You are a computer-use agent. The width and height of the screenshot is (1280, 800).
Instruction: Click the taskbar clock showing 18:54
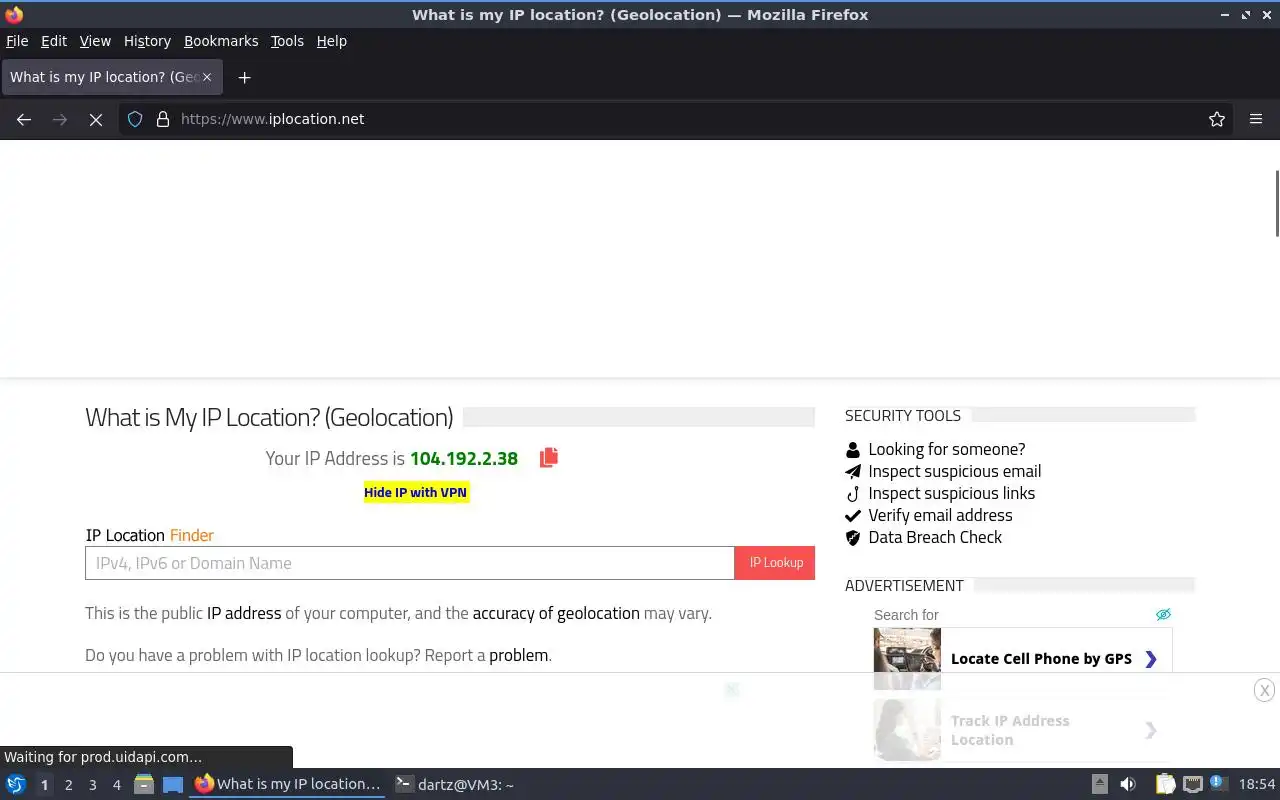click(x=1257, y=785)
